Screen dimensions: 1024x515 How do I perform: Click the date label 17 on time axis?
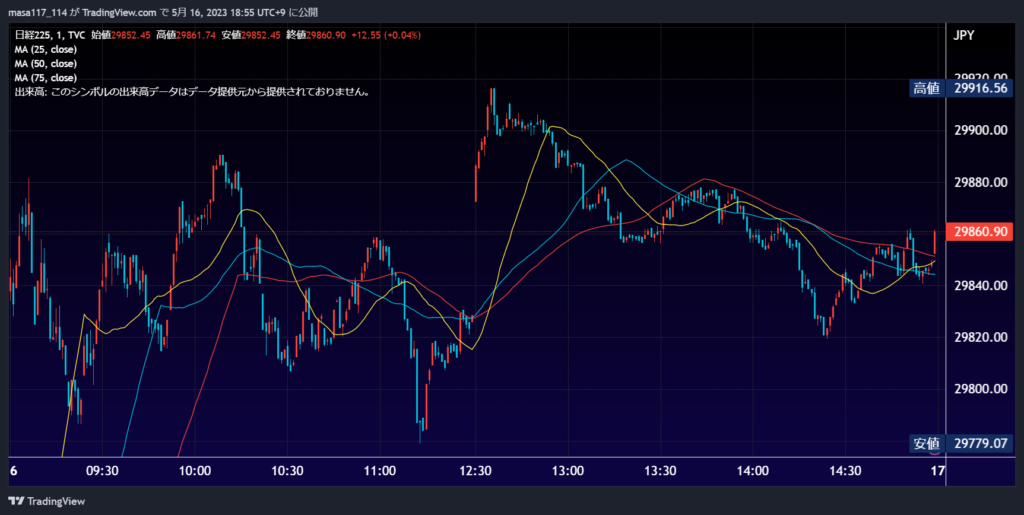pos(937,471)
